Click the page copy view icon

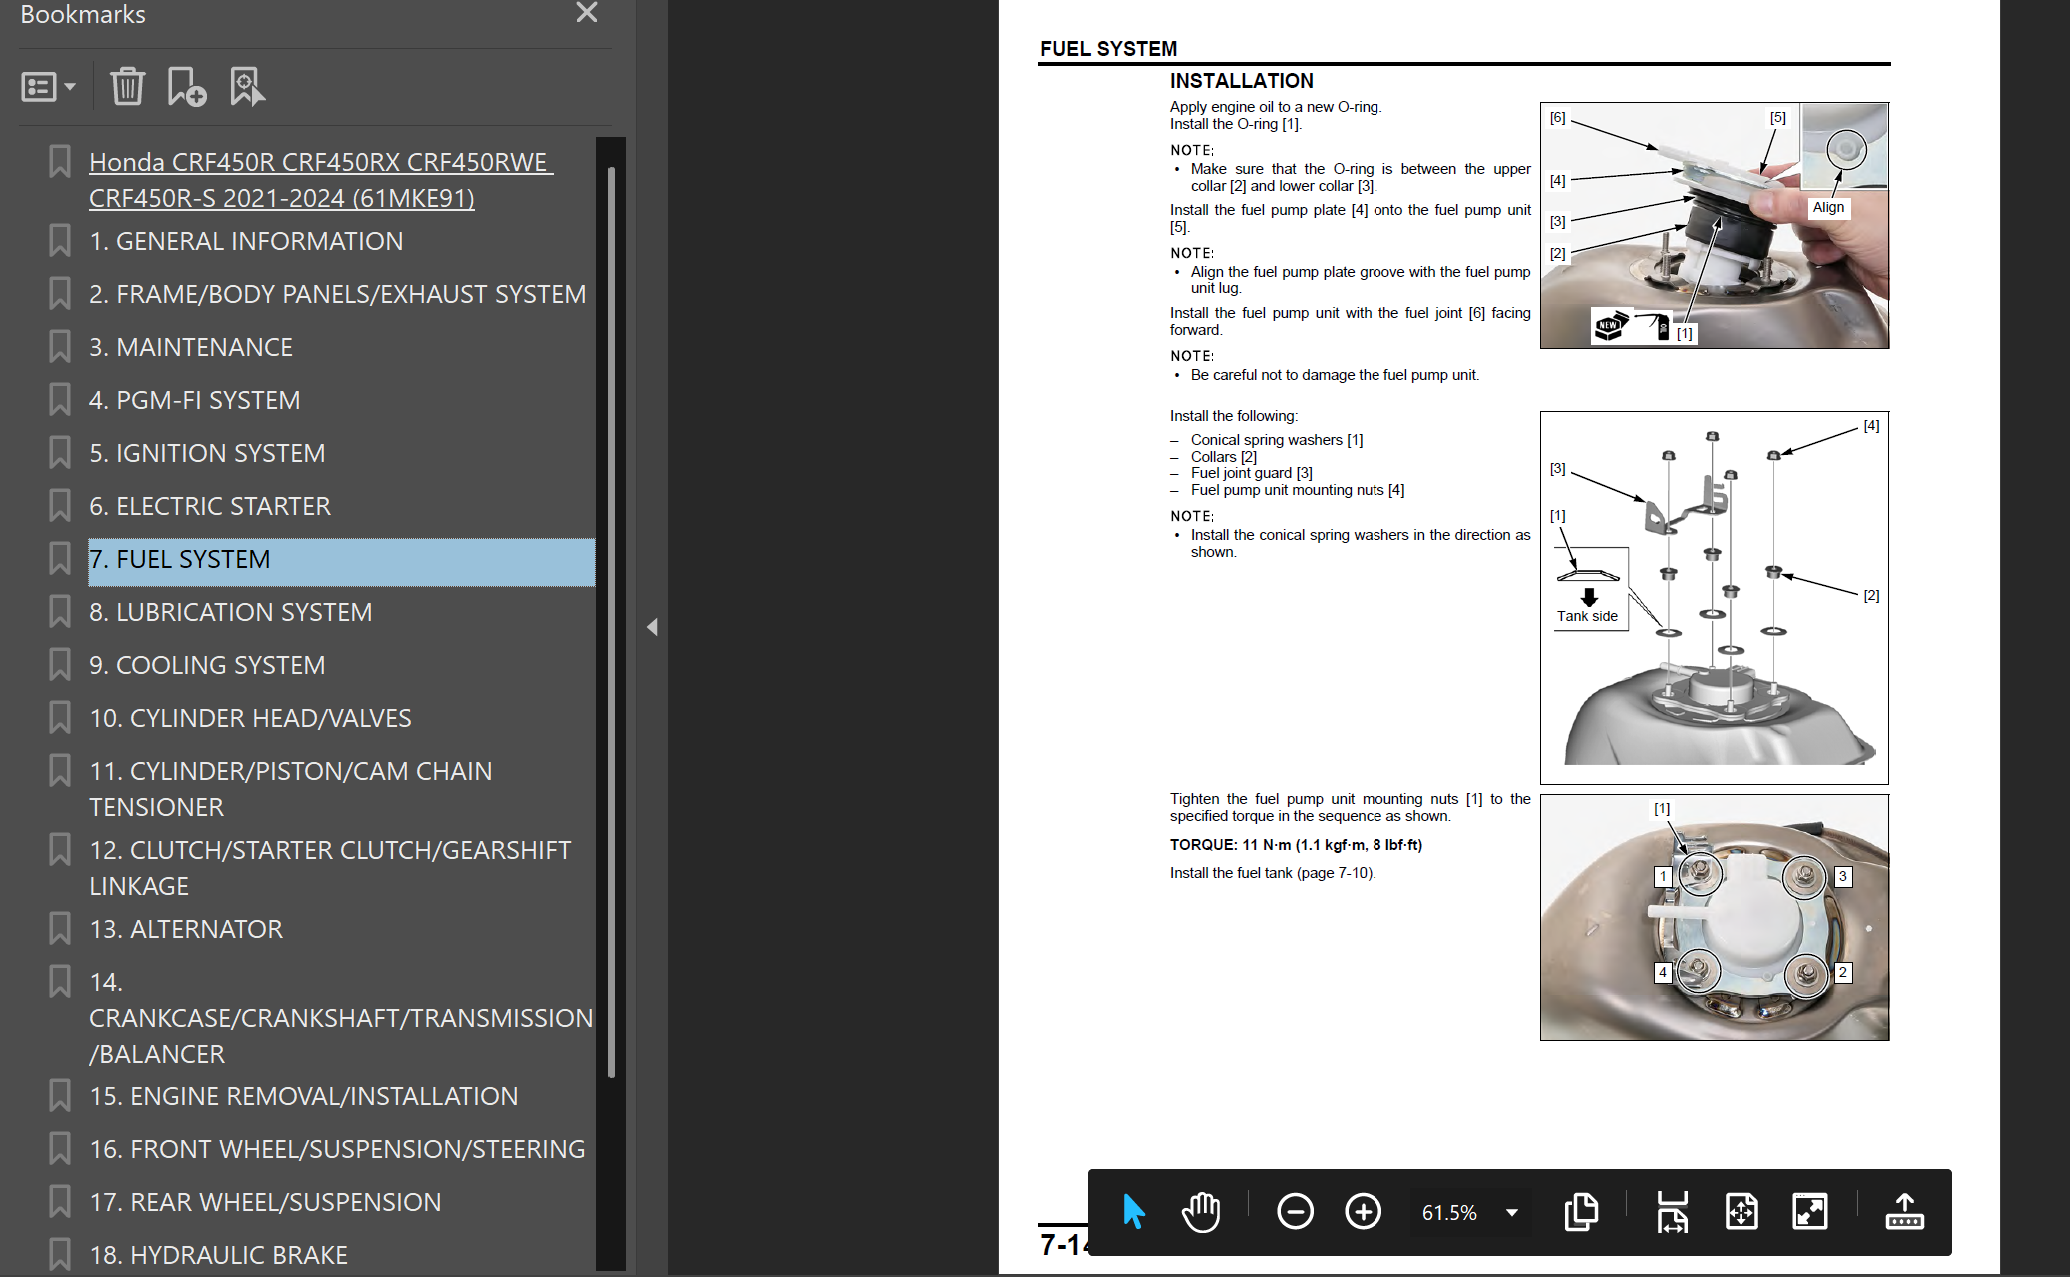pos(1580,1212)
